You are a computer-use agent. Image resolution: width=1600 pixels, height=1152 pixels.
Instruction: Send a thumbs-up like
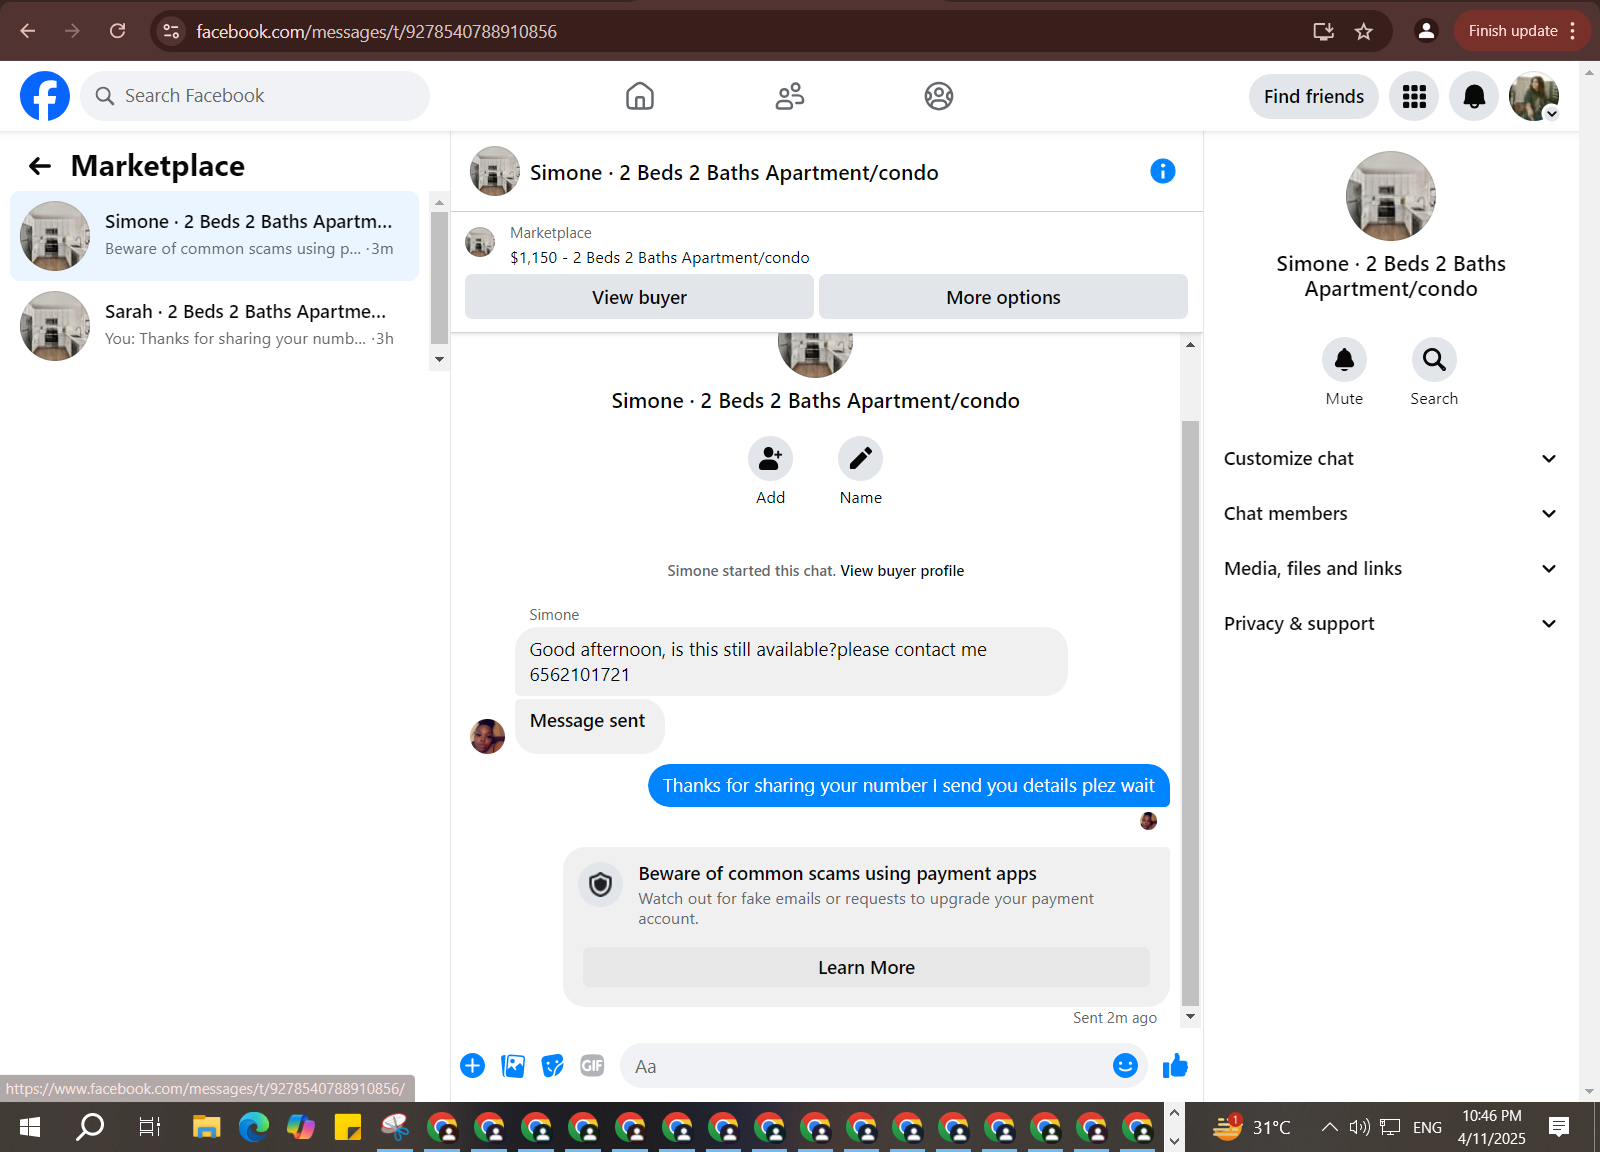tap(1175, 1066)
